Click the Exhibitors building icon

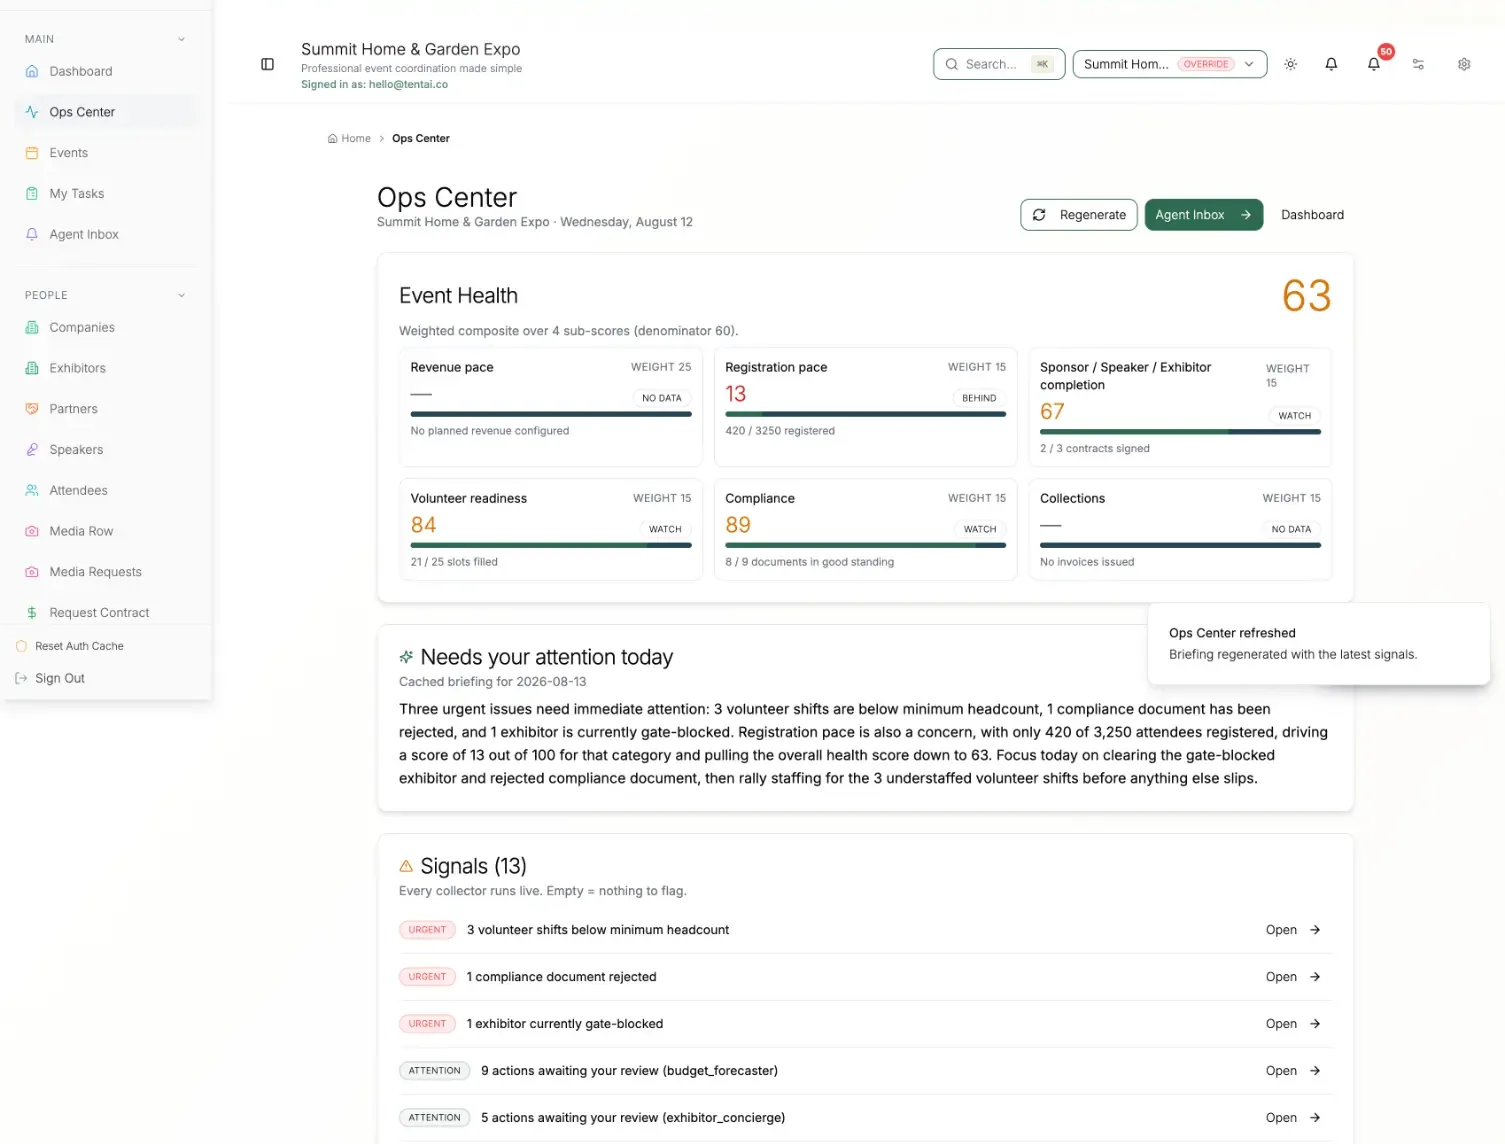tap(32, 368)
